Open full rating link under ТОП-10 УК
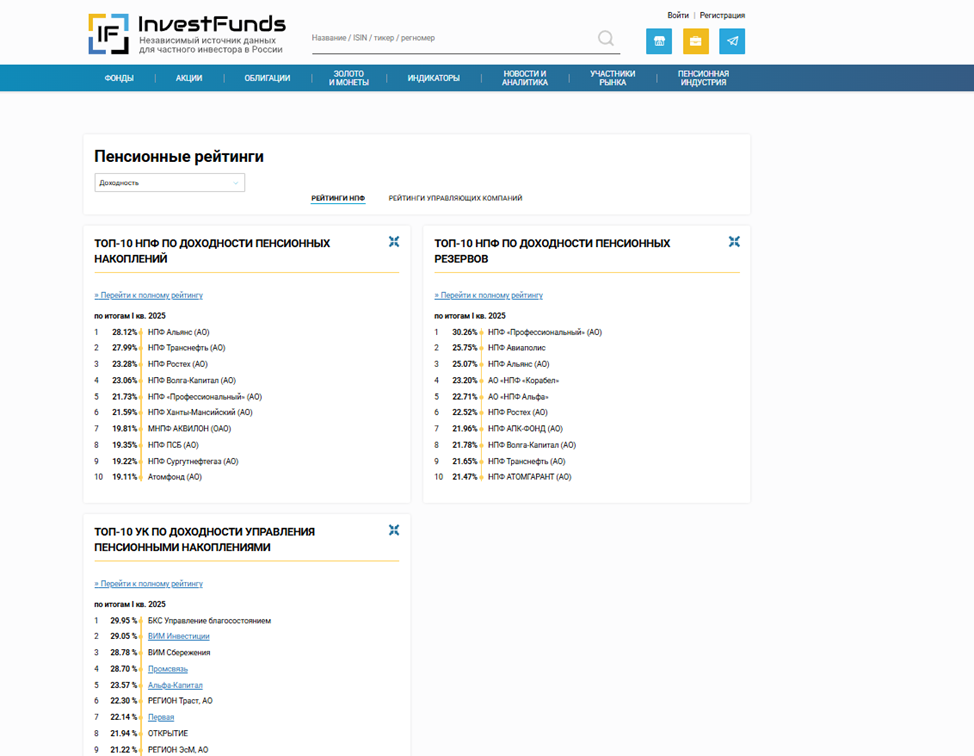The height and width of the screenshot is (756, 974). tap(148, 583)
